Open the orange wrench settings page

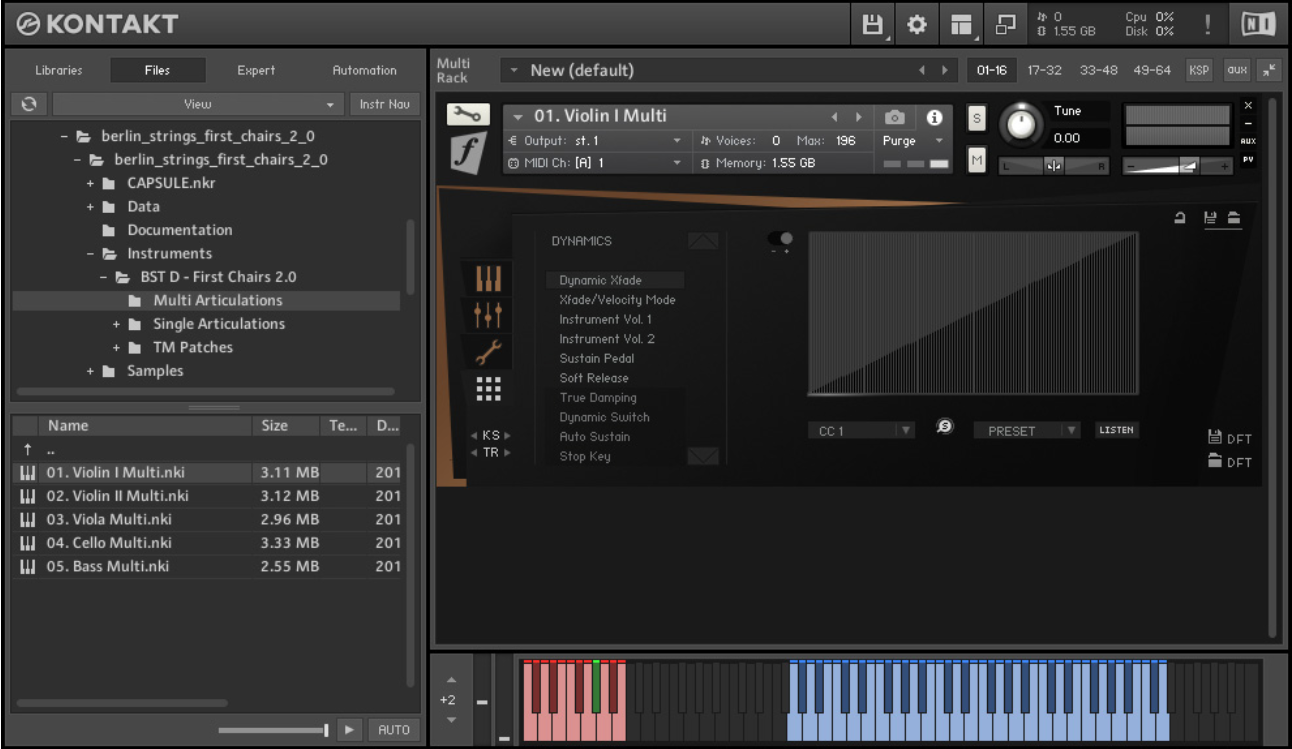[489, 352]
